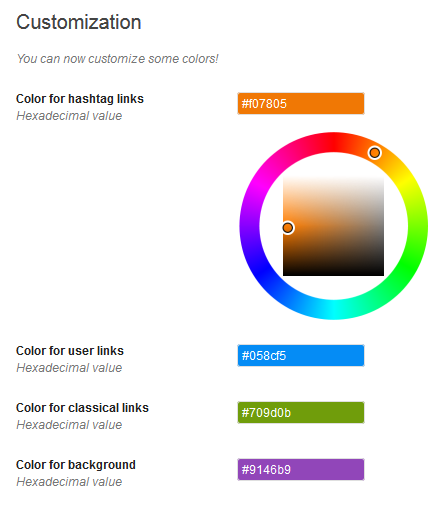Pick cyan at bottom of hue ring
The height and width of the screenshot is (512, 444).
coord(334,310)
